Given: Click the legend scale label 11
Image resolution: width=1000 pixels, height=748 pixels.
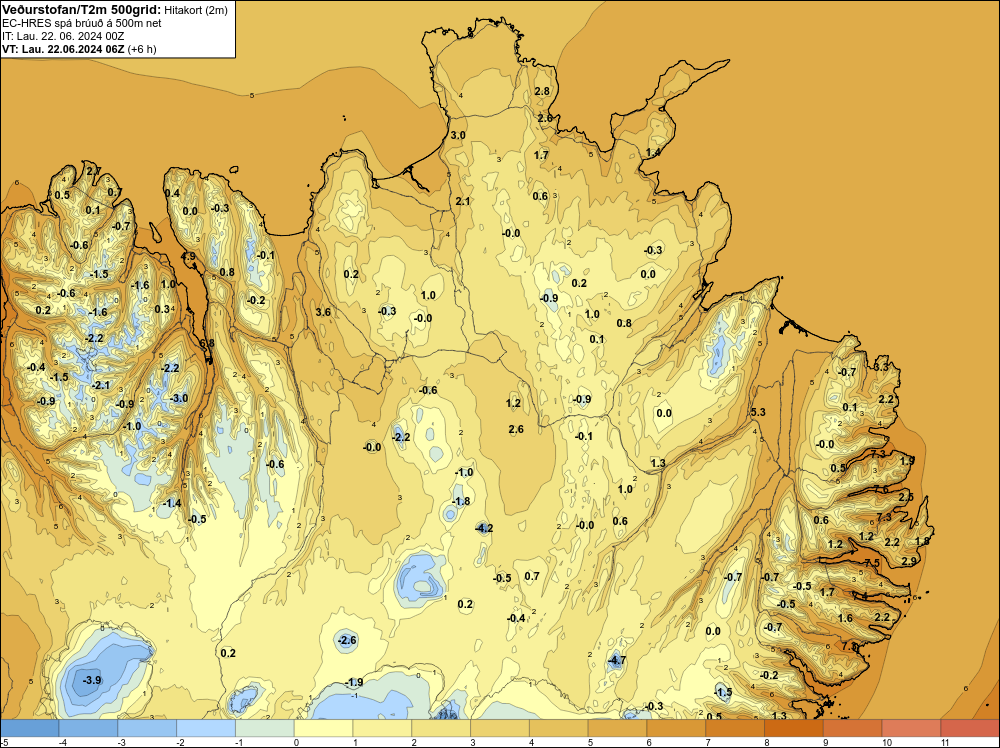Looking at the screenshot, I should point(945,742).
